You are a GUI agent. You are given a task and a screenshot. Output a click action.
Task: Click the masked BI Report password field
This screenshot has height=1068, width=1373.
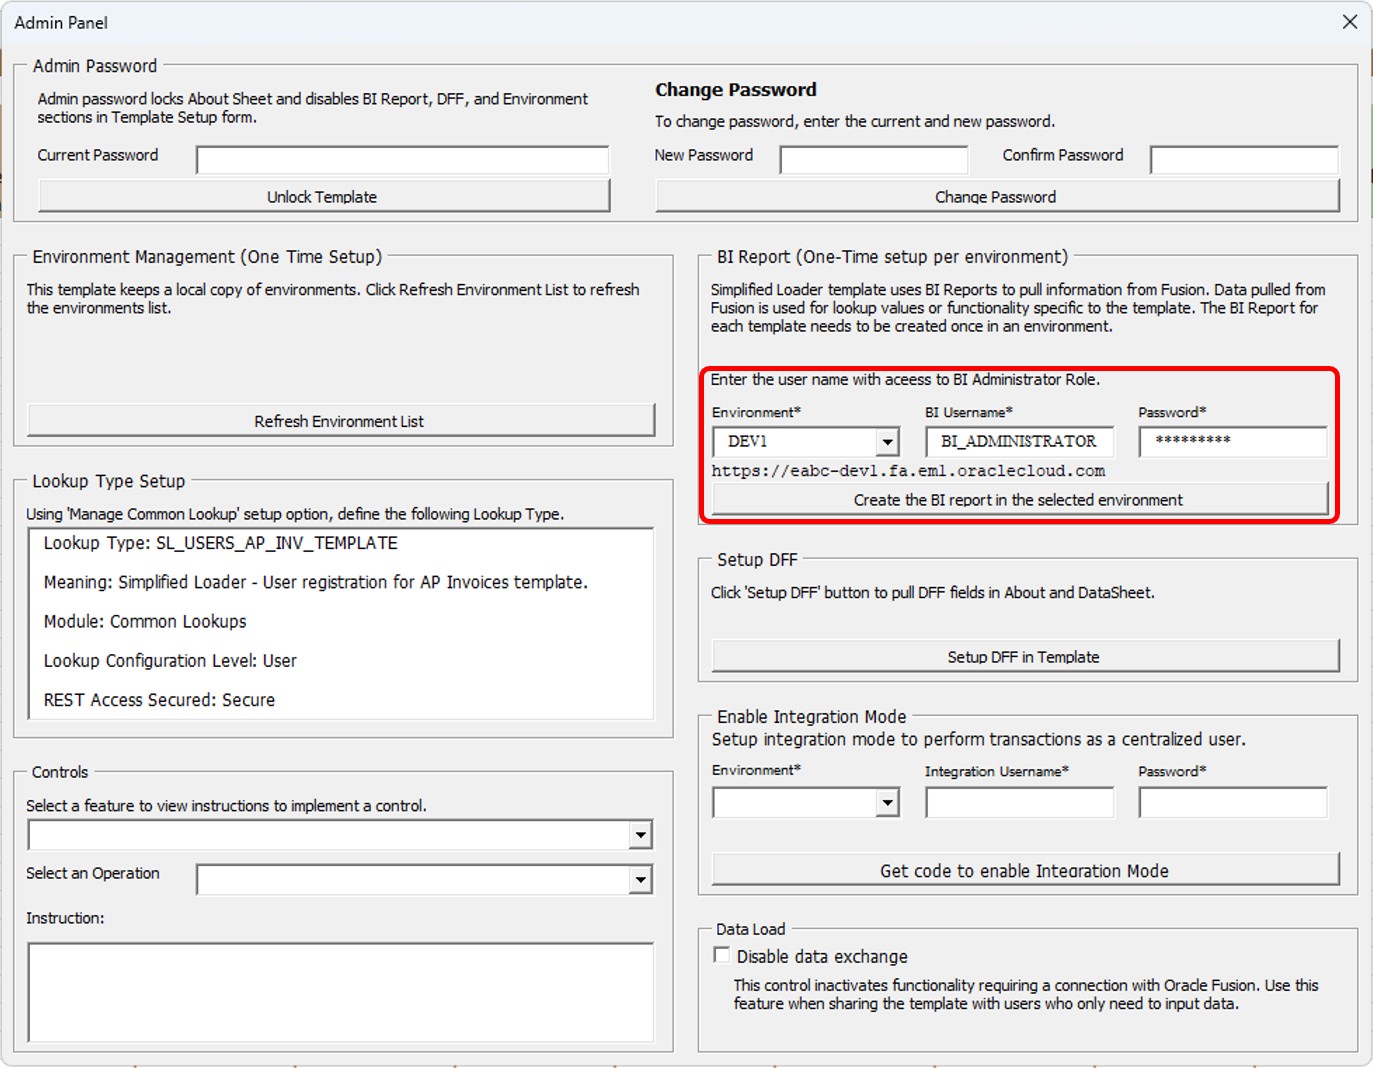pyautogui.click(x=1232, y=441)
